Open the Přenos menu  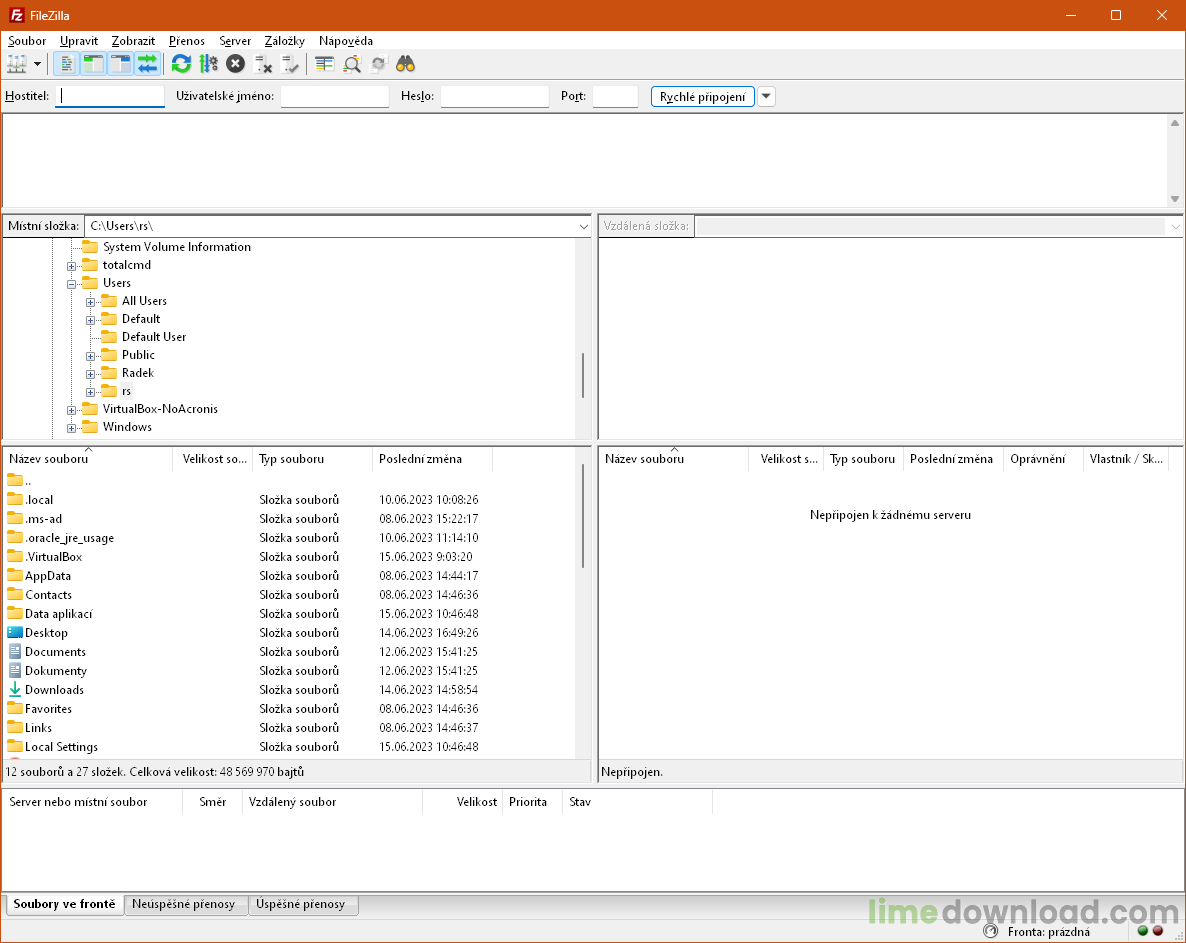pos(186,41)
